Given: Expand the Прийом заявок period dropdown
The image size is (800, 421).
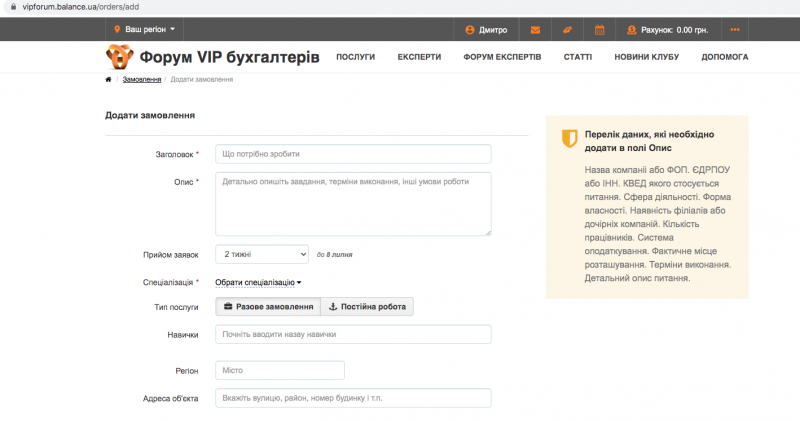Looking at the screenshot, I should point(262,255).
